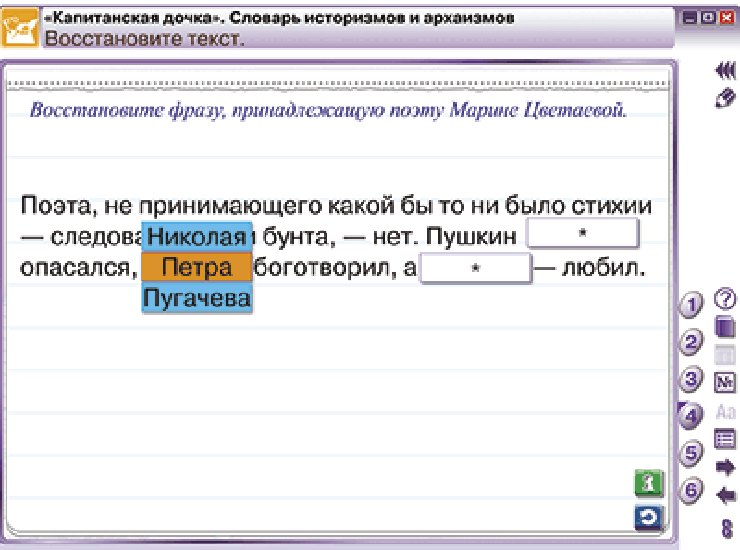Click the purple book icon
This screenshot has height=550, width=740.
725,326
